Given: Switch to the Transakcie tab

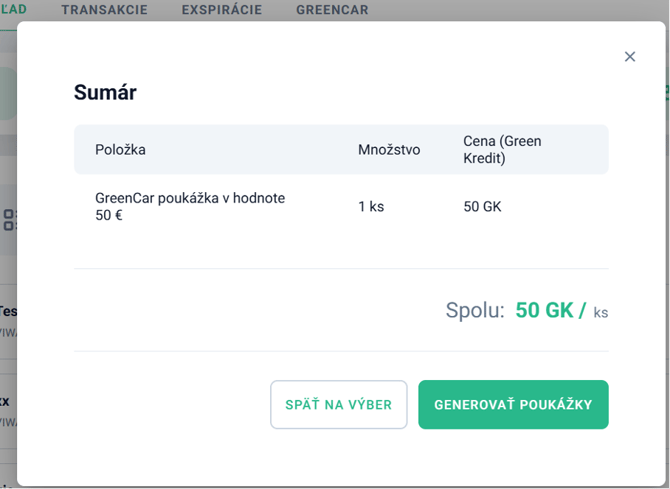Looking at the screenshot, I should [x=104, y=10].
